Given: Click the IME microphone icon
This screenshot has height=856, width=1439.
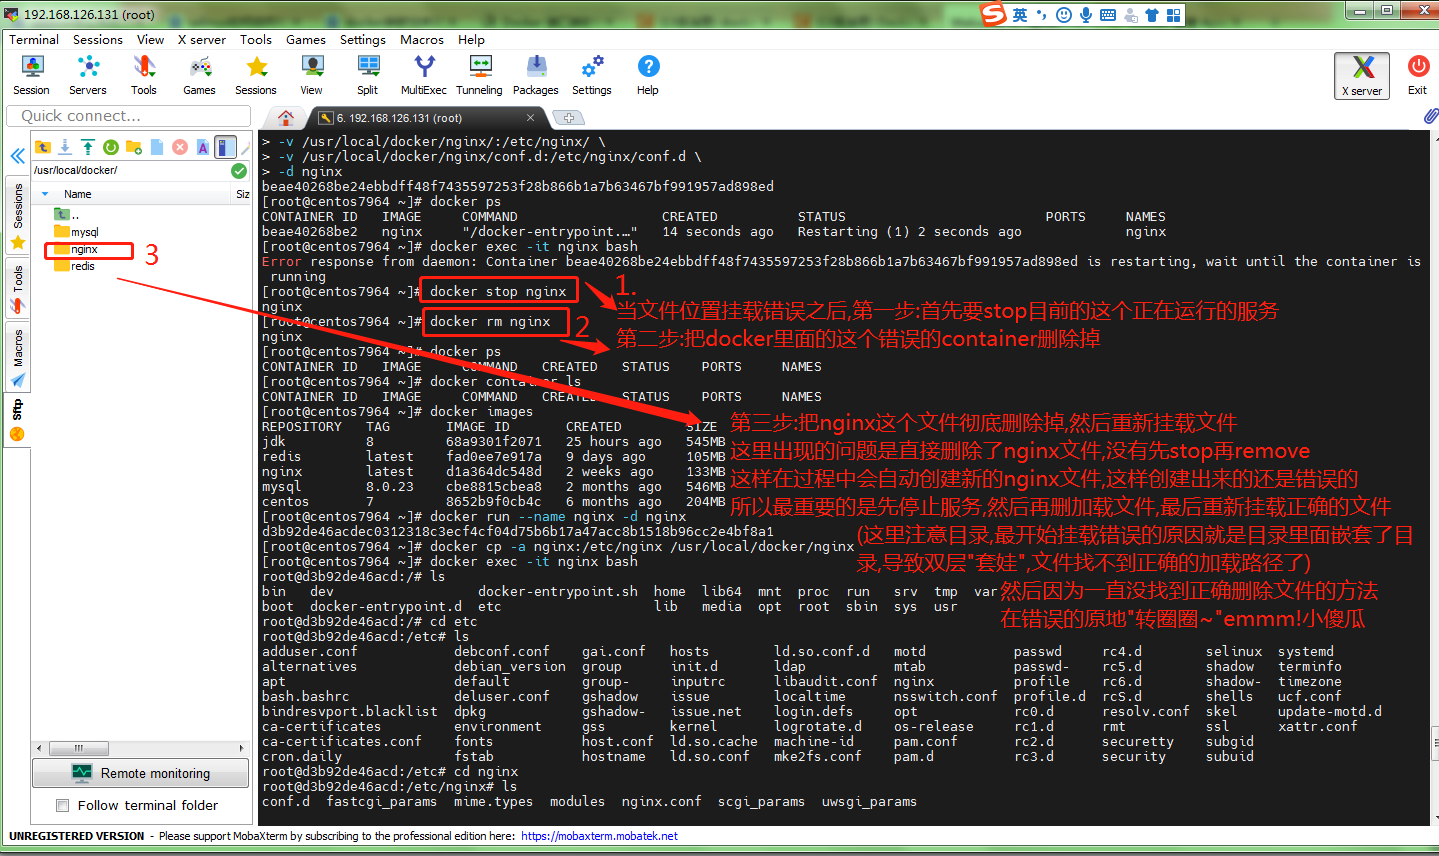Looking at the screenshot, I should [1086, 14].
